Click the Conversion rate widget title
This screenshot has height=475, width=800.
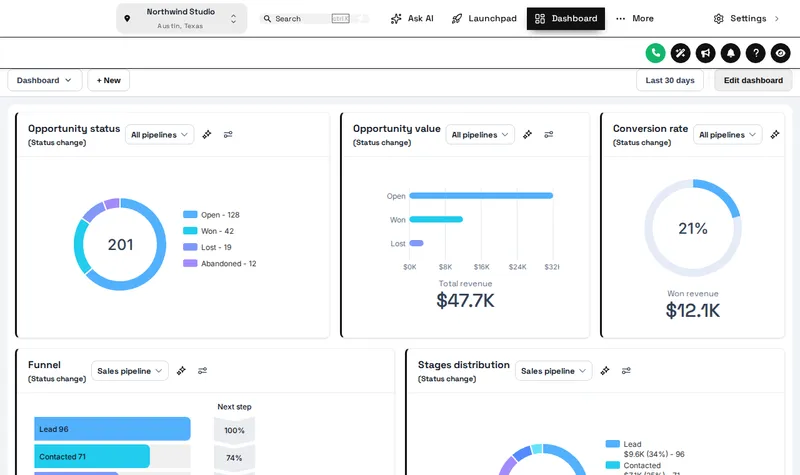click(x=651, y=129)
